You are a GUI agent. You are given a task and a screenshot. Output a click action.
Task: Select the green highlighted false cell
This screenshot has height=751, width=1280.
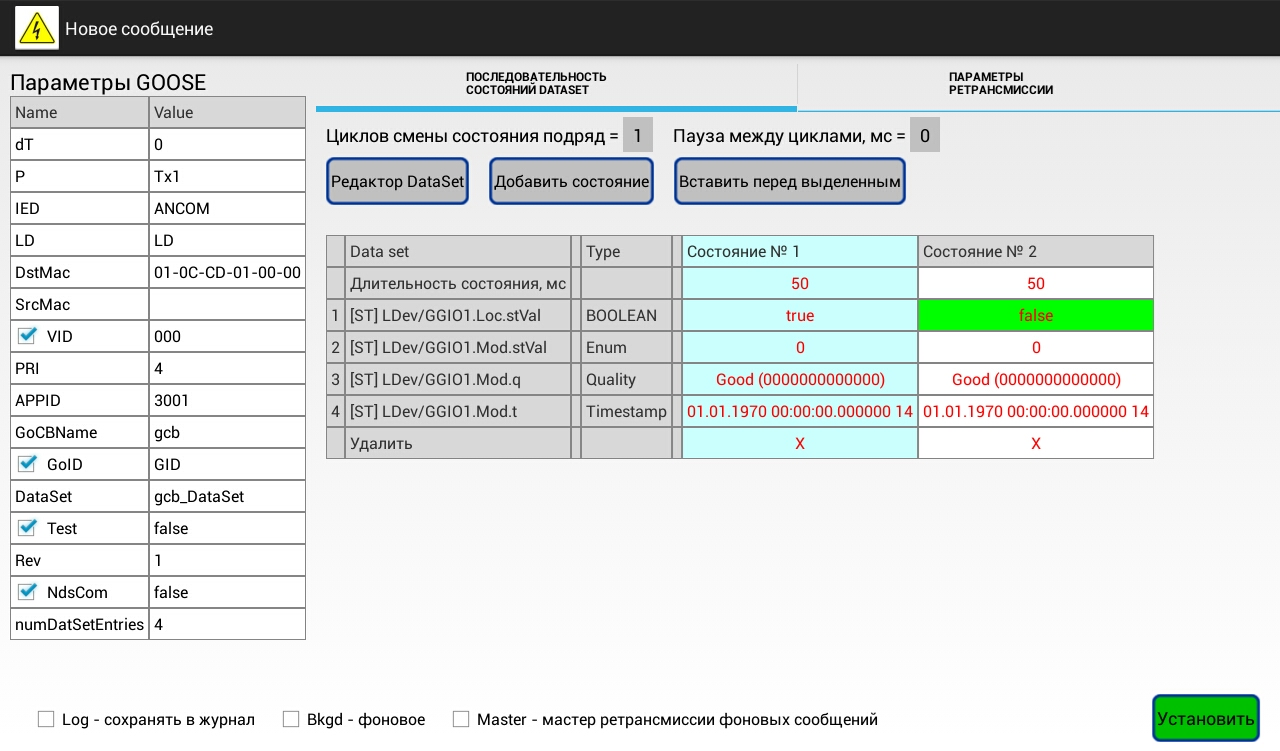pyautogui.click(x=1035, y=316)
